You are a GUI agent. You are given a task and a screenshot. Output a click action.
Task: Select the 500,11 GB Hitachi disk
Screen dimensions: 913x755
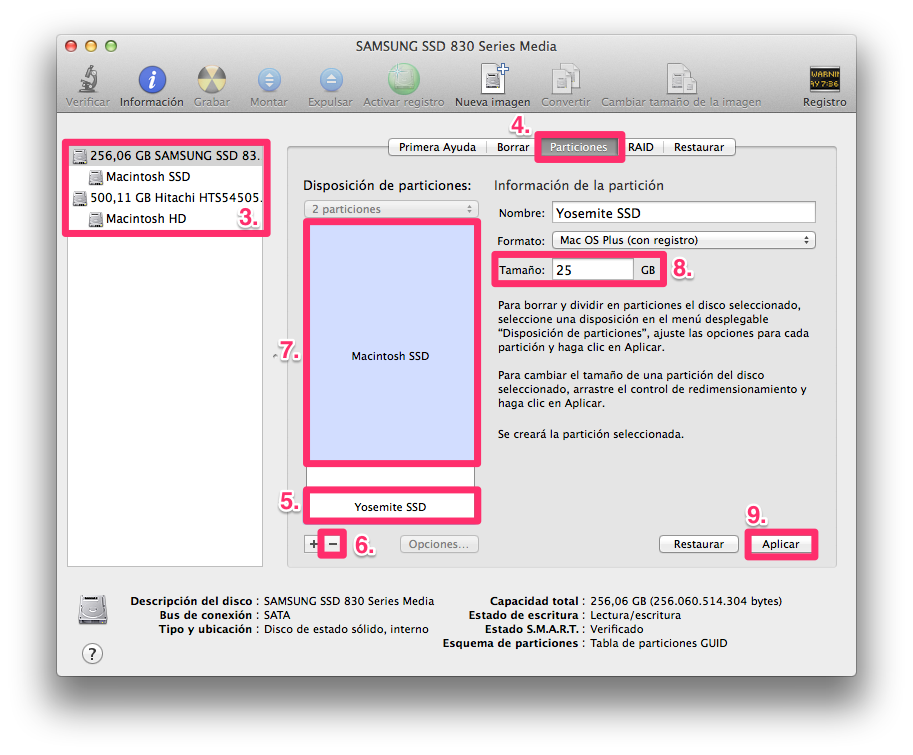point(165,197)
